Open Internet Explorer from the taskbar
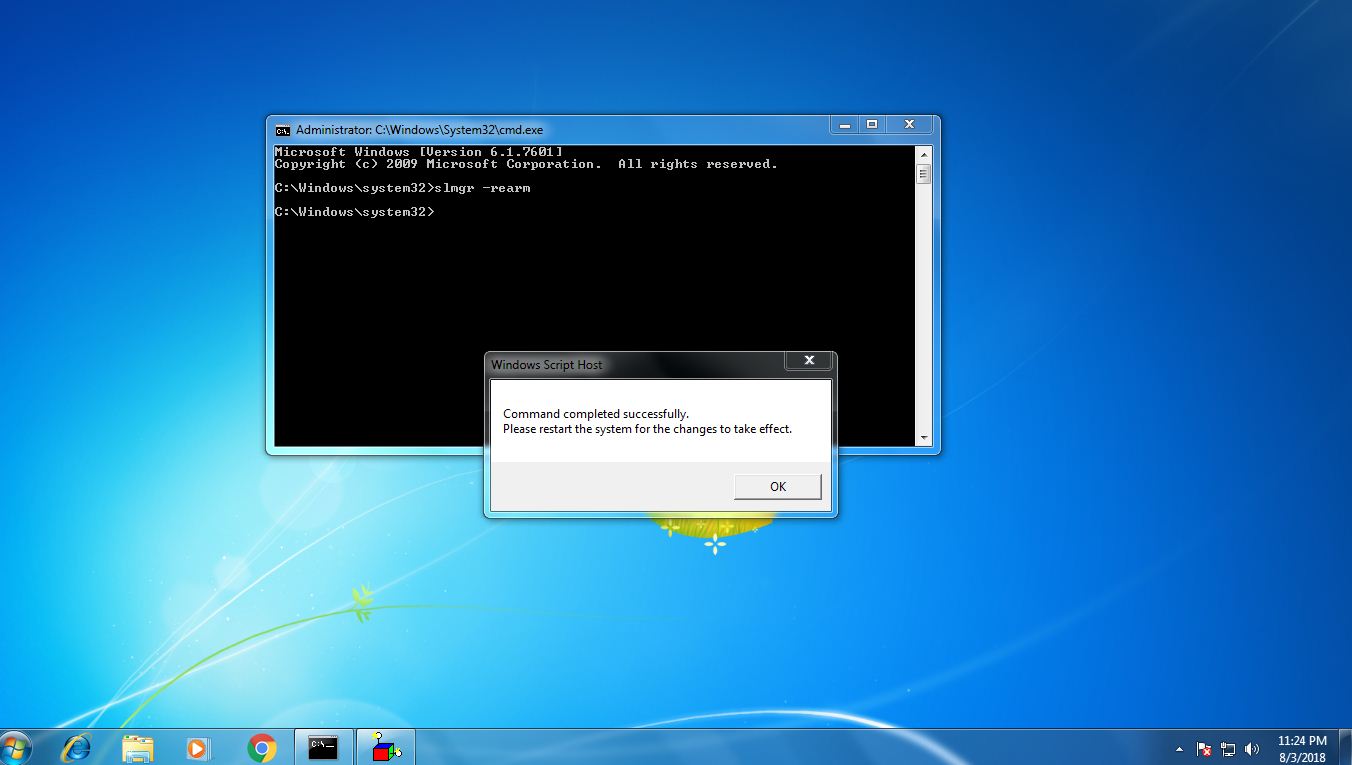This screenshot has height=765, width=1352. [x=75, y=746]
